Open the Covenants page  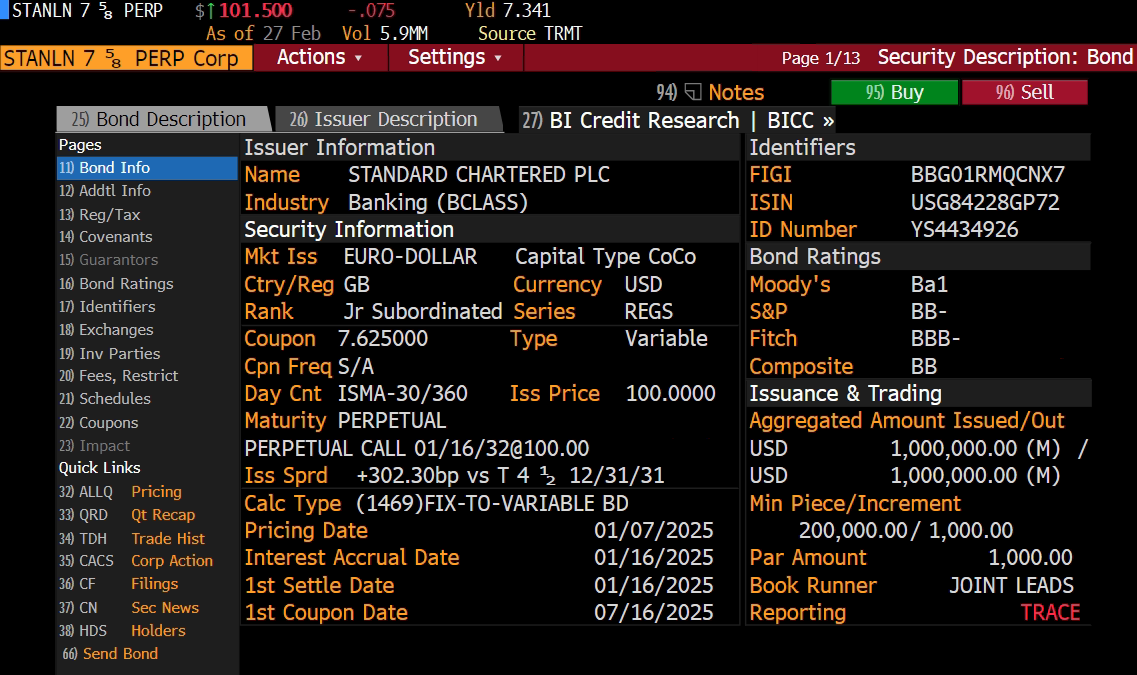click(106, 237)
